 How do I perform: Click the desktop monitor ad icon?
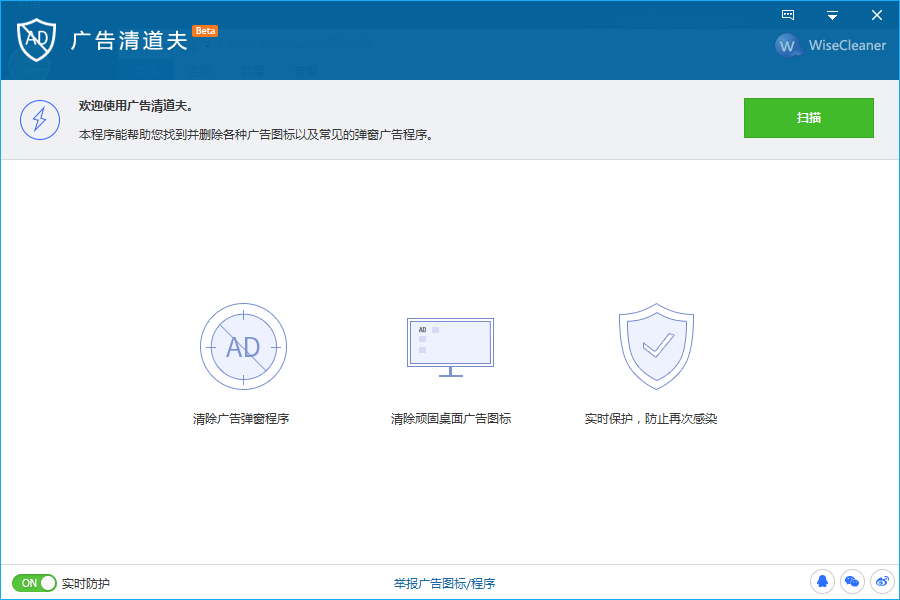451,347
